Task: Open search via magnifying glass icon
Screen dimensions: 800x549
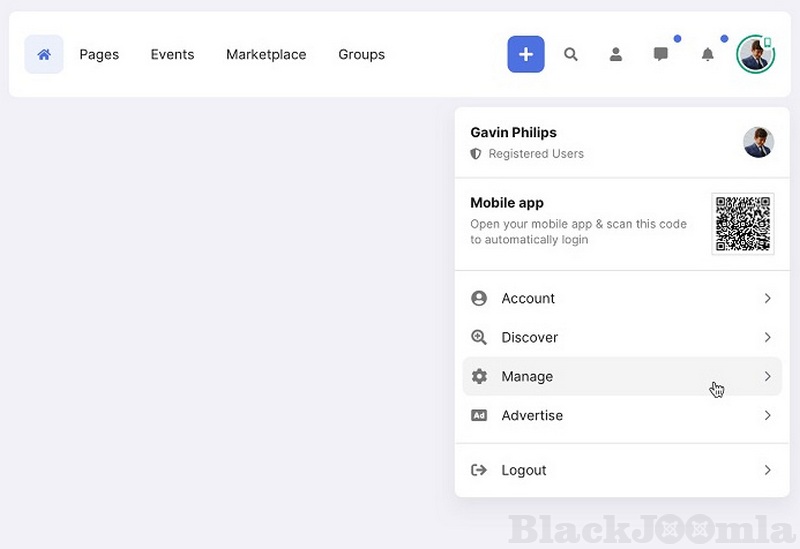Action: pyautogui.click(x=571, y=54)
